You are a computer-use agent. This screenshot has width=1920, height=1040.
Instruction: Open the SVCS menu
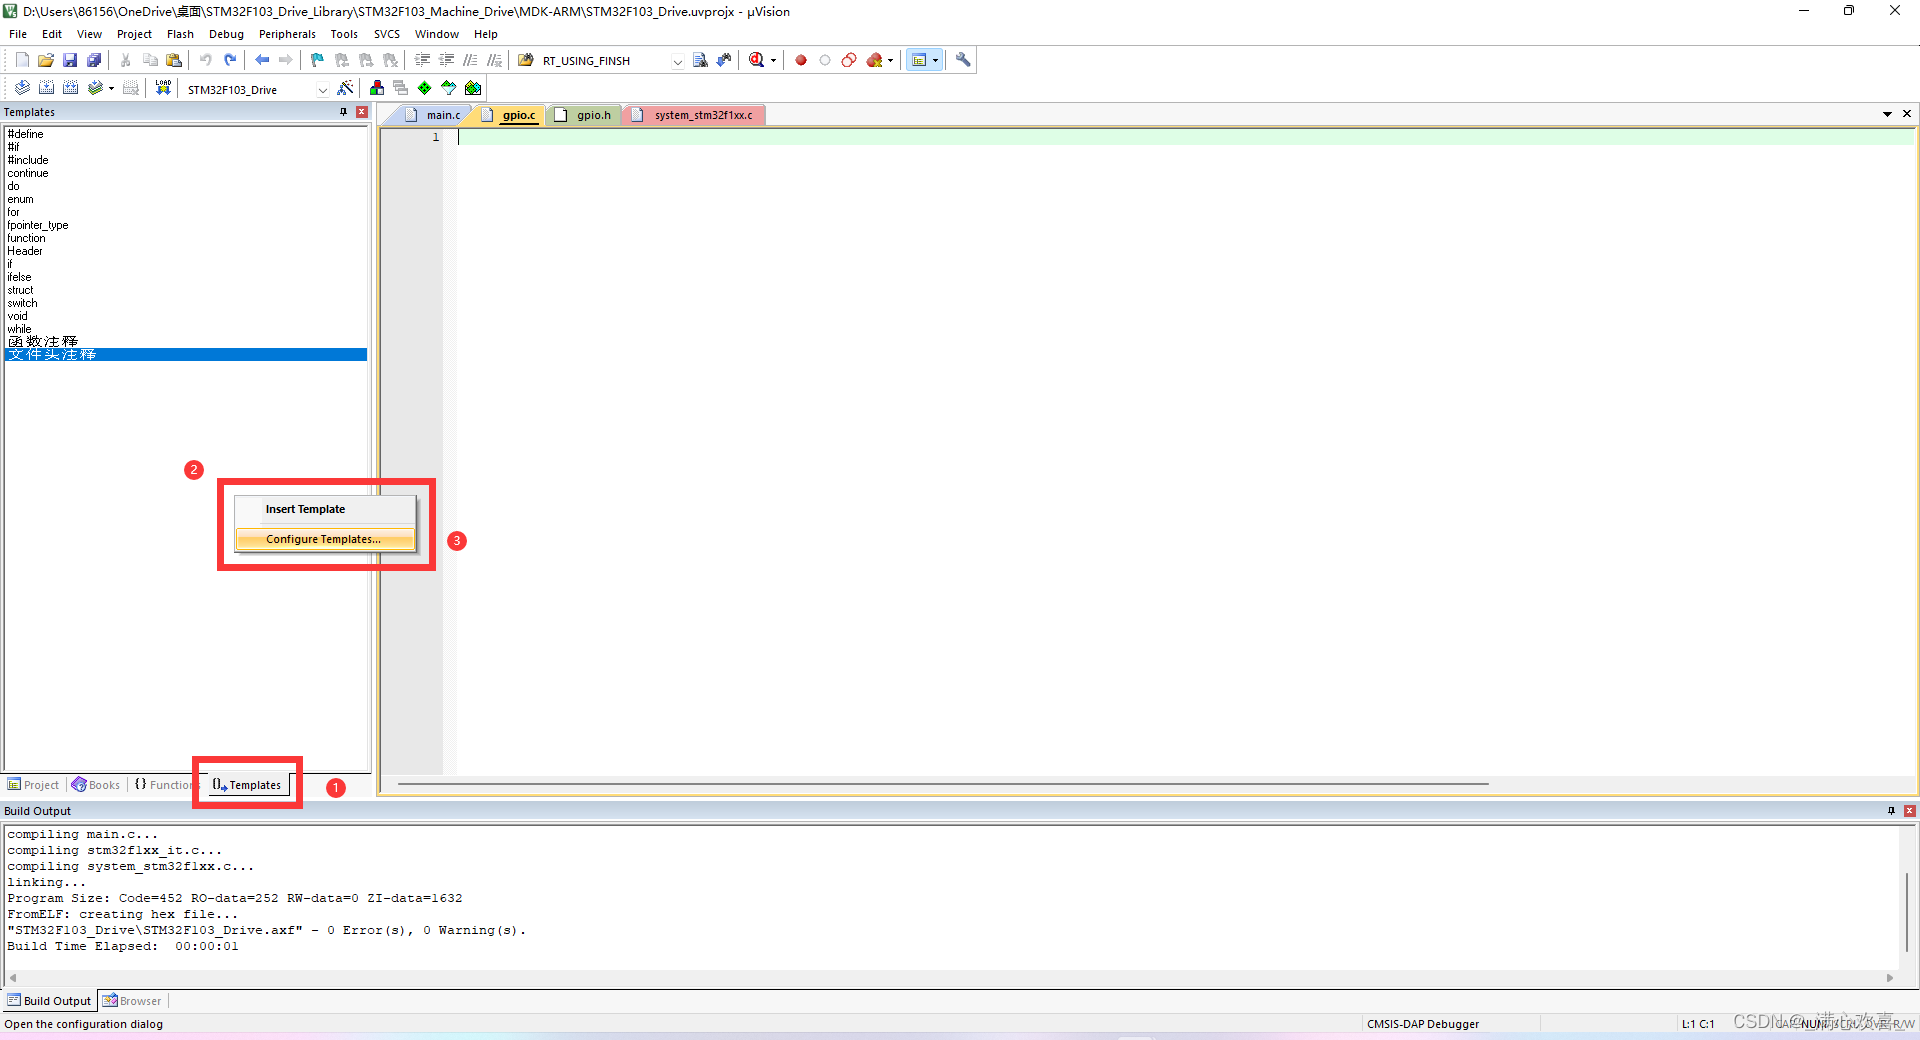point(387,34)
